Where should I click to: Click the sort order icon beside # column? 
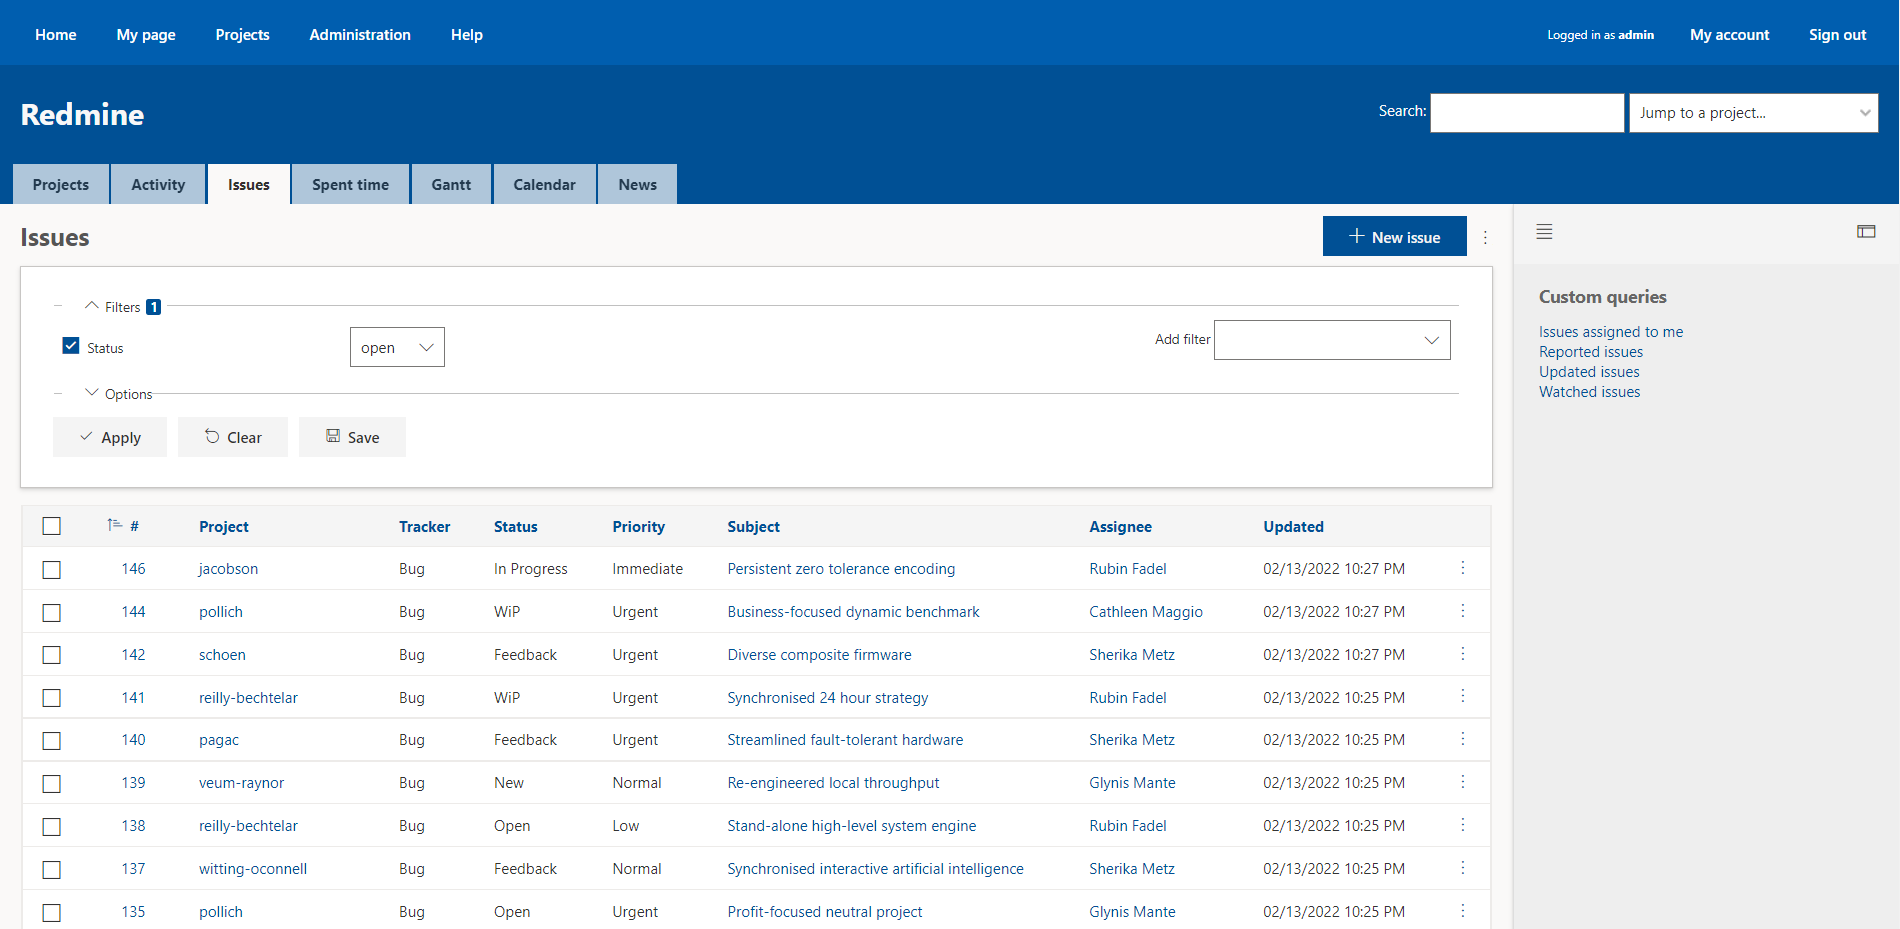pyautogui.click(x=114, y=525)
